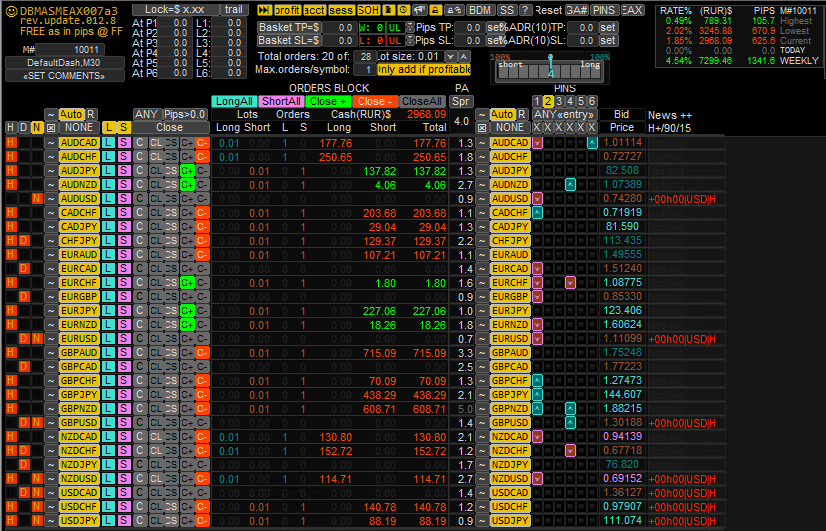Click the NZDCHF pin 4 down-arrow marker
The image size is (826, 531).
(570, 450)
